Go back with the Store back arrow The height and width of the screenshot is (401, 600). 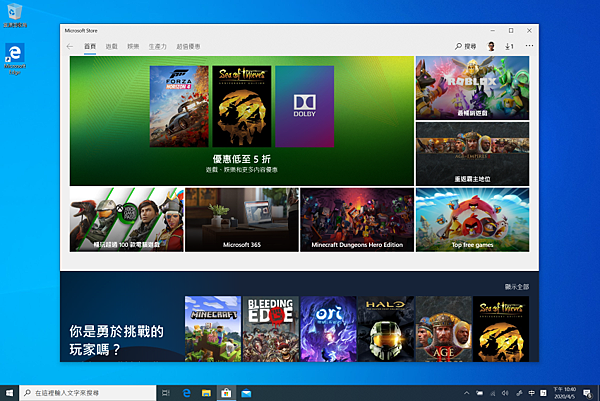point(70,46)
